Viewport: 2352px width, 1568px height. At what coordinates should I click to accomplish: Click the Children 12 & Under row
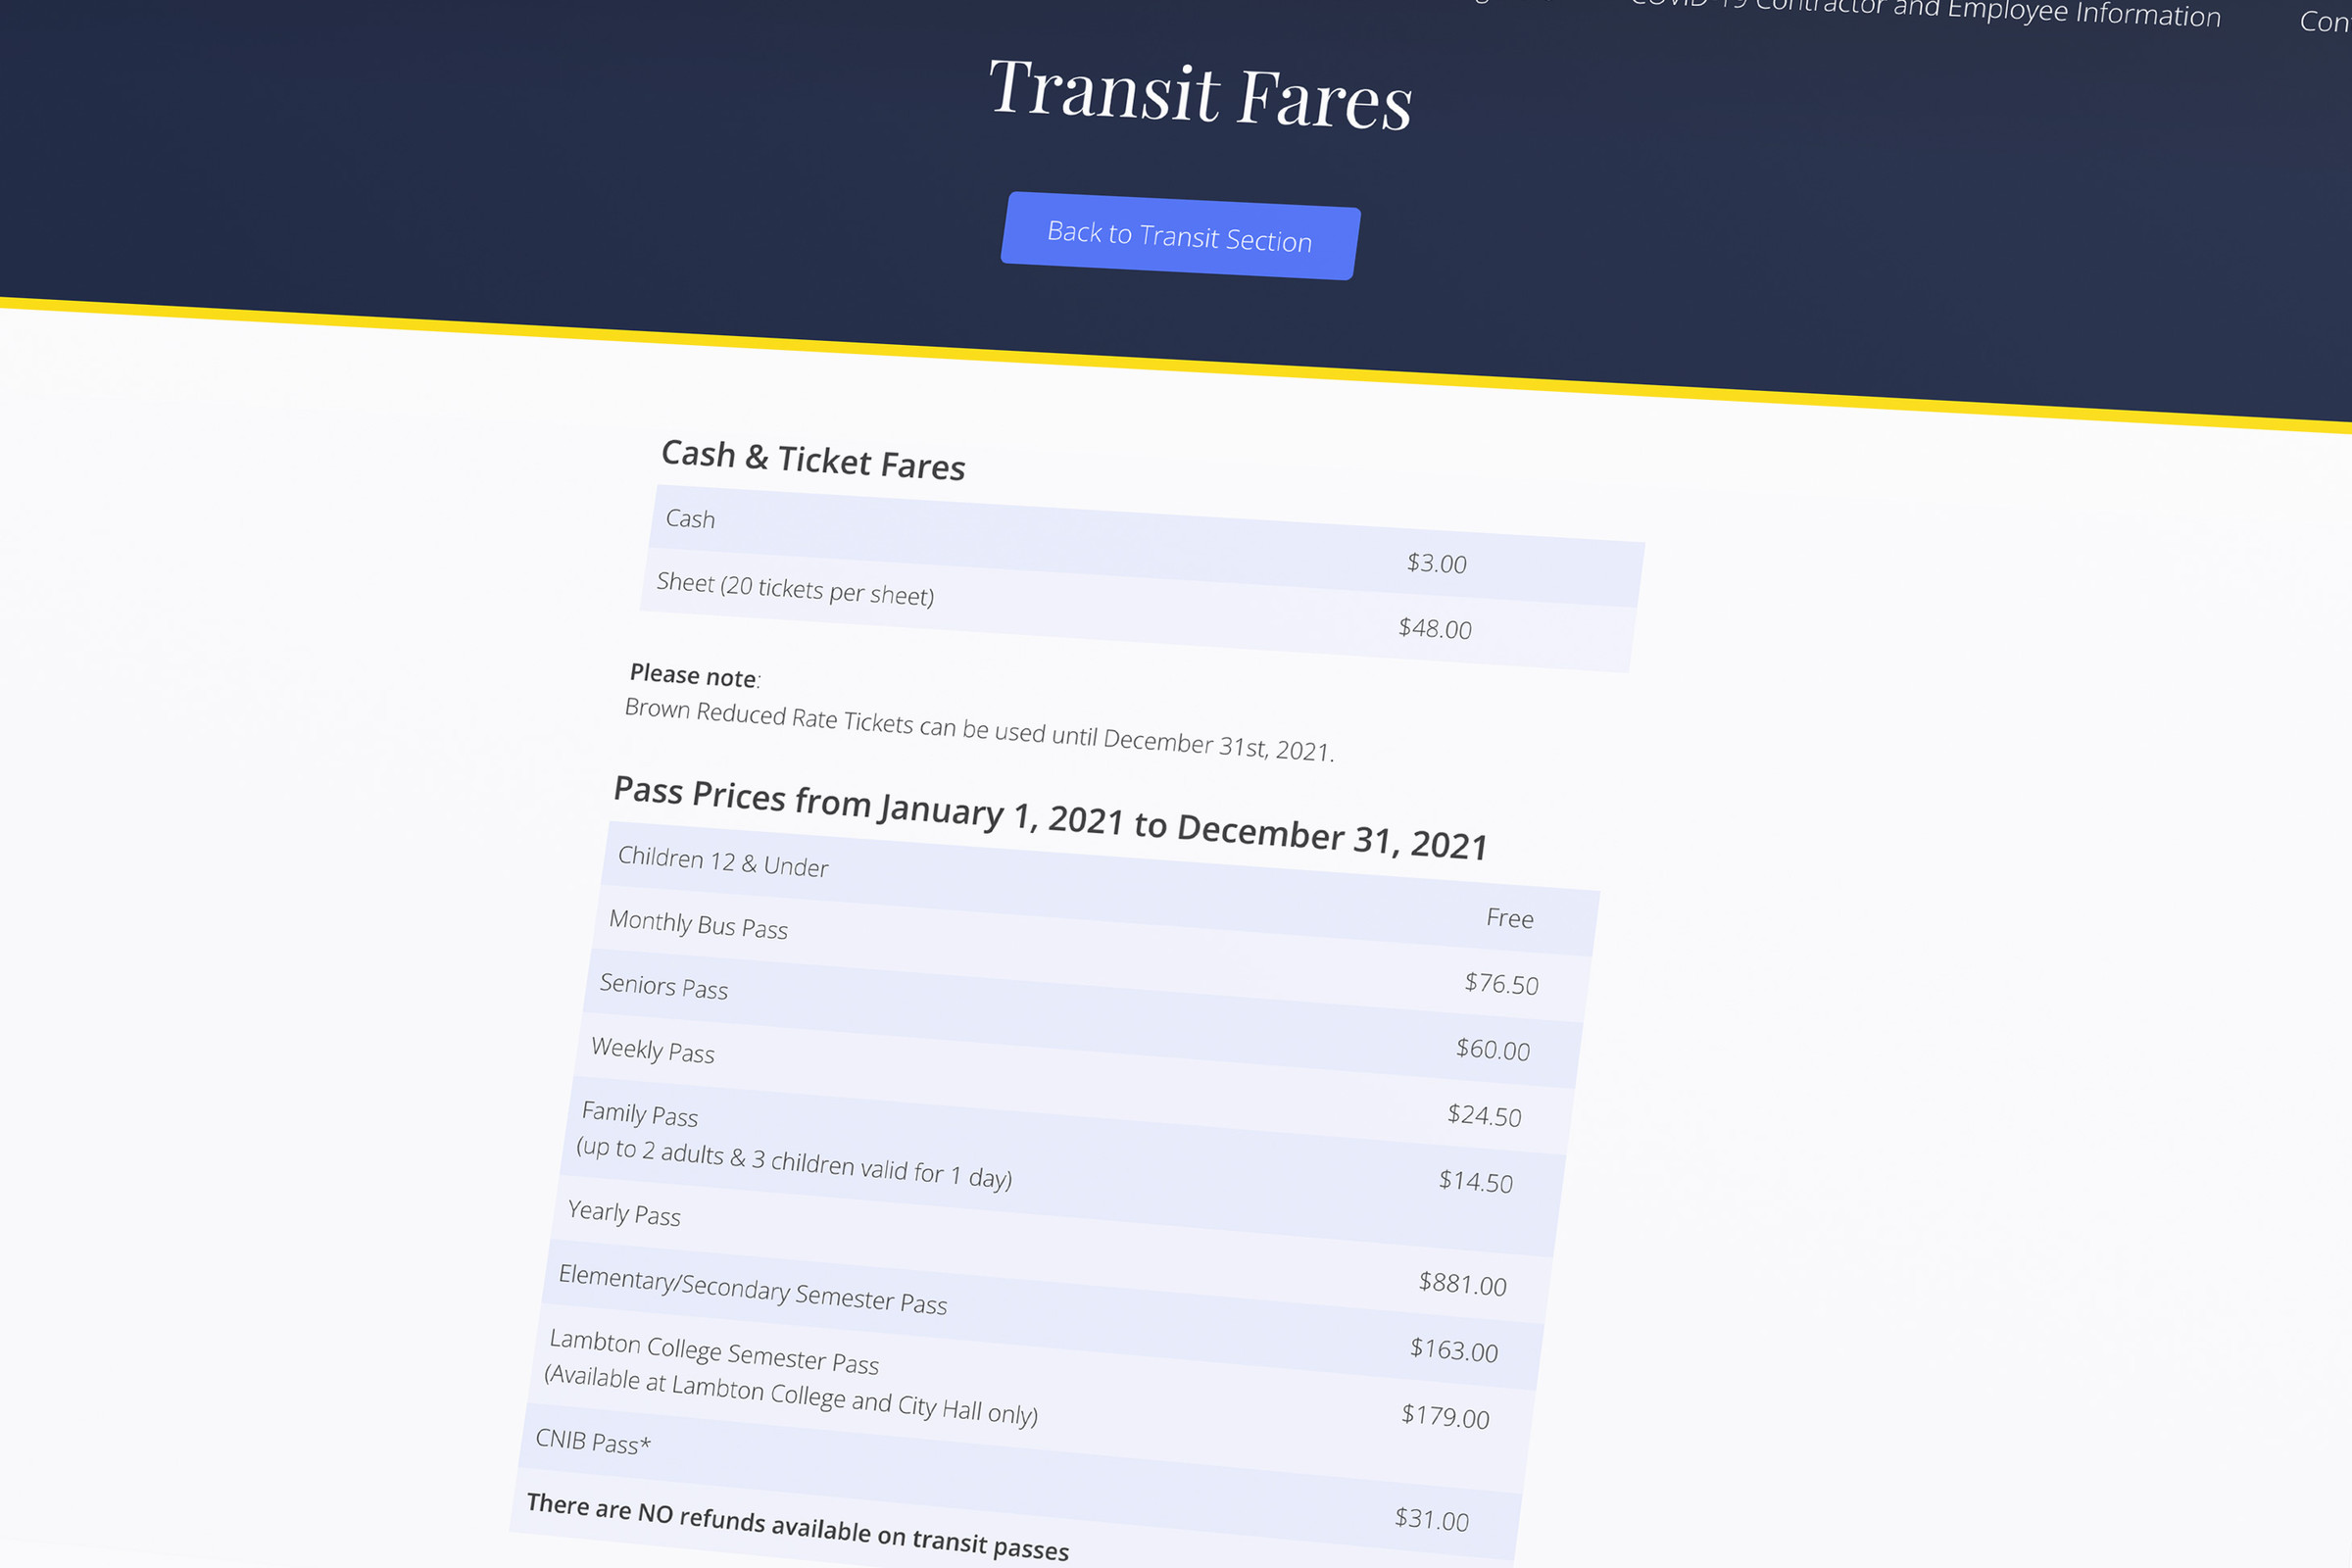click(x=723, y=861)
